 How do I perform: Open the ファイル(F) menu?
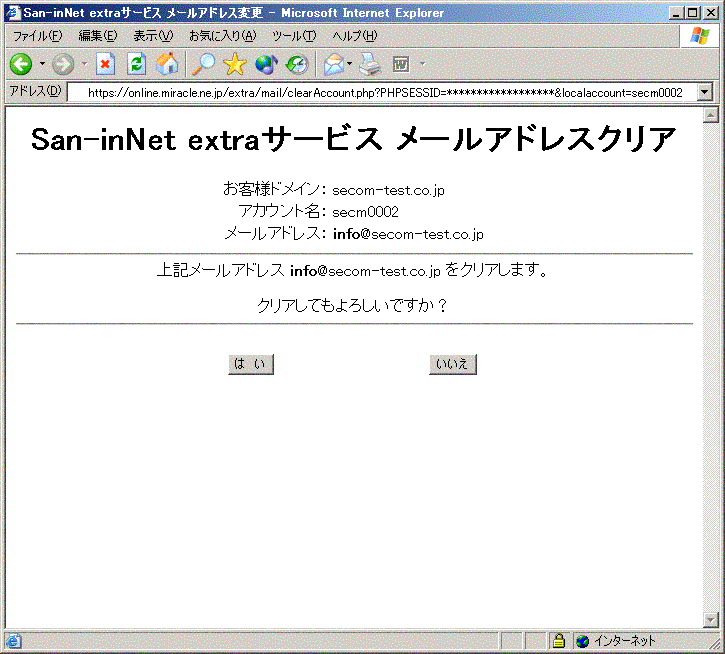[x=37, y=35]
